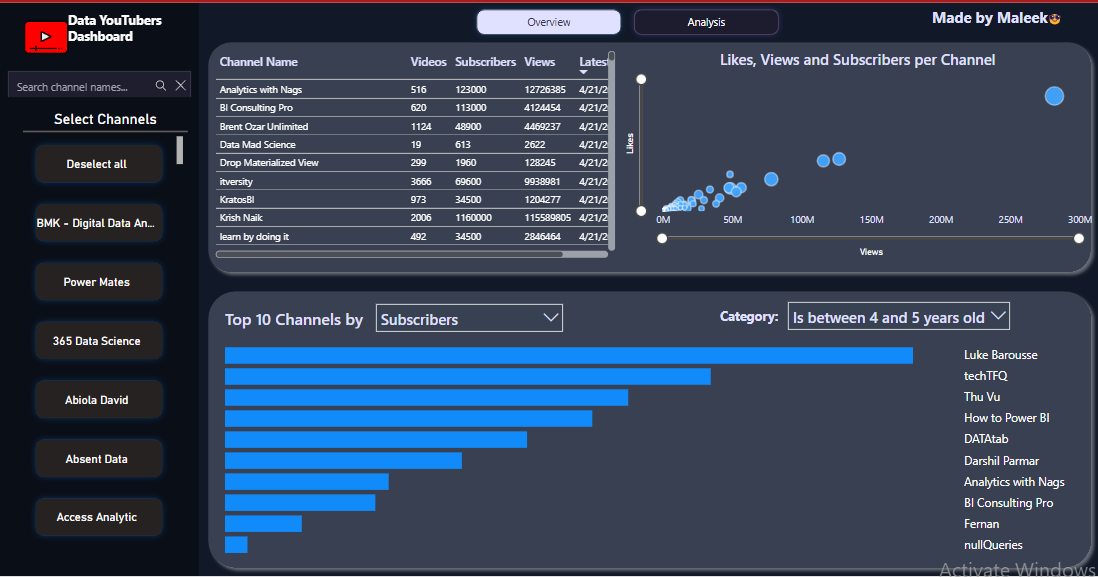Open the Category age dropdown

(898, 317)
